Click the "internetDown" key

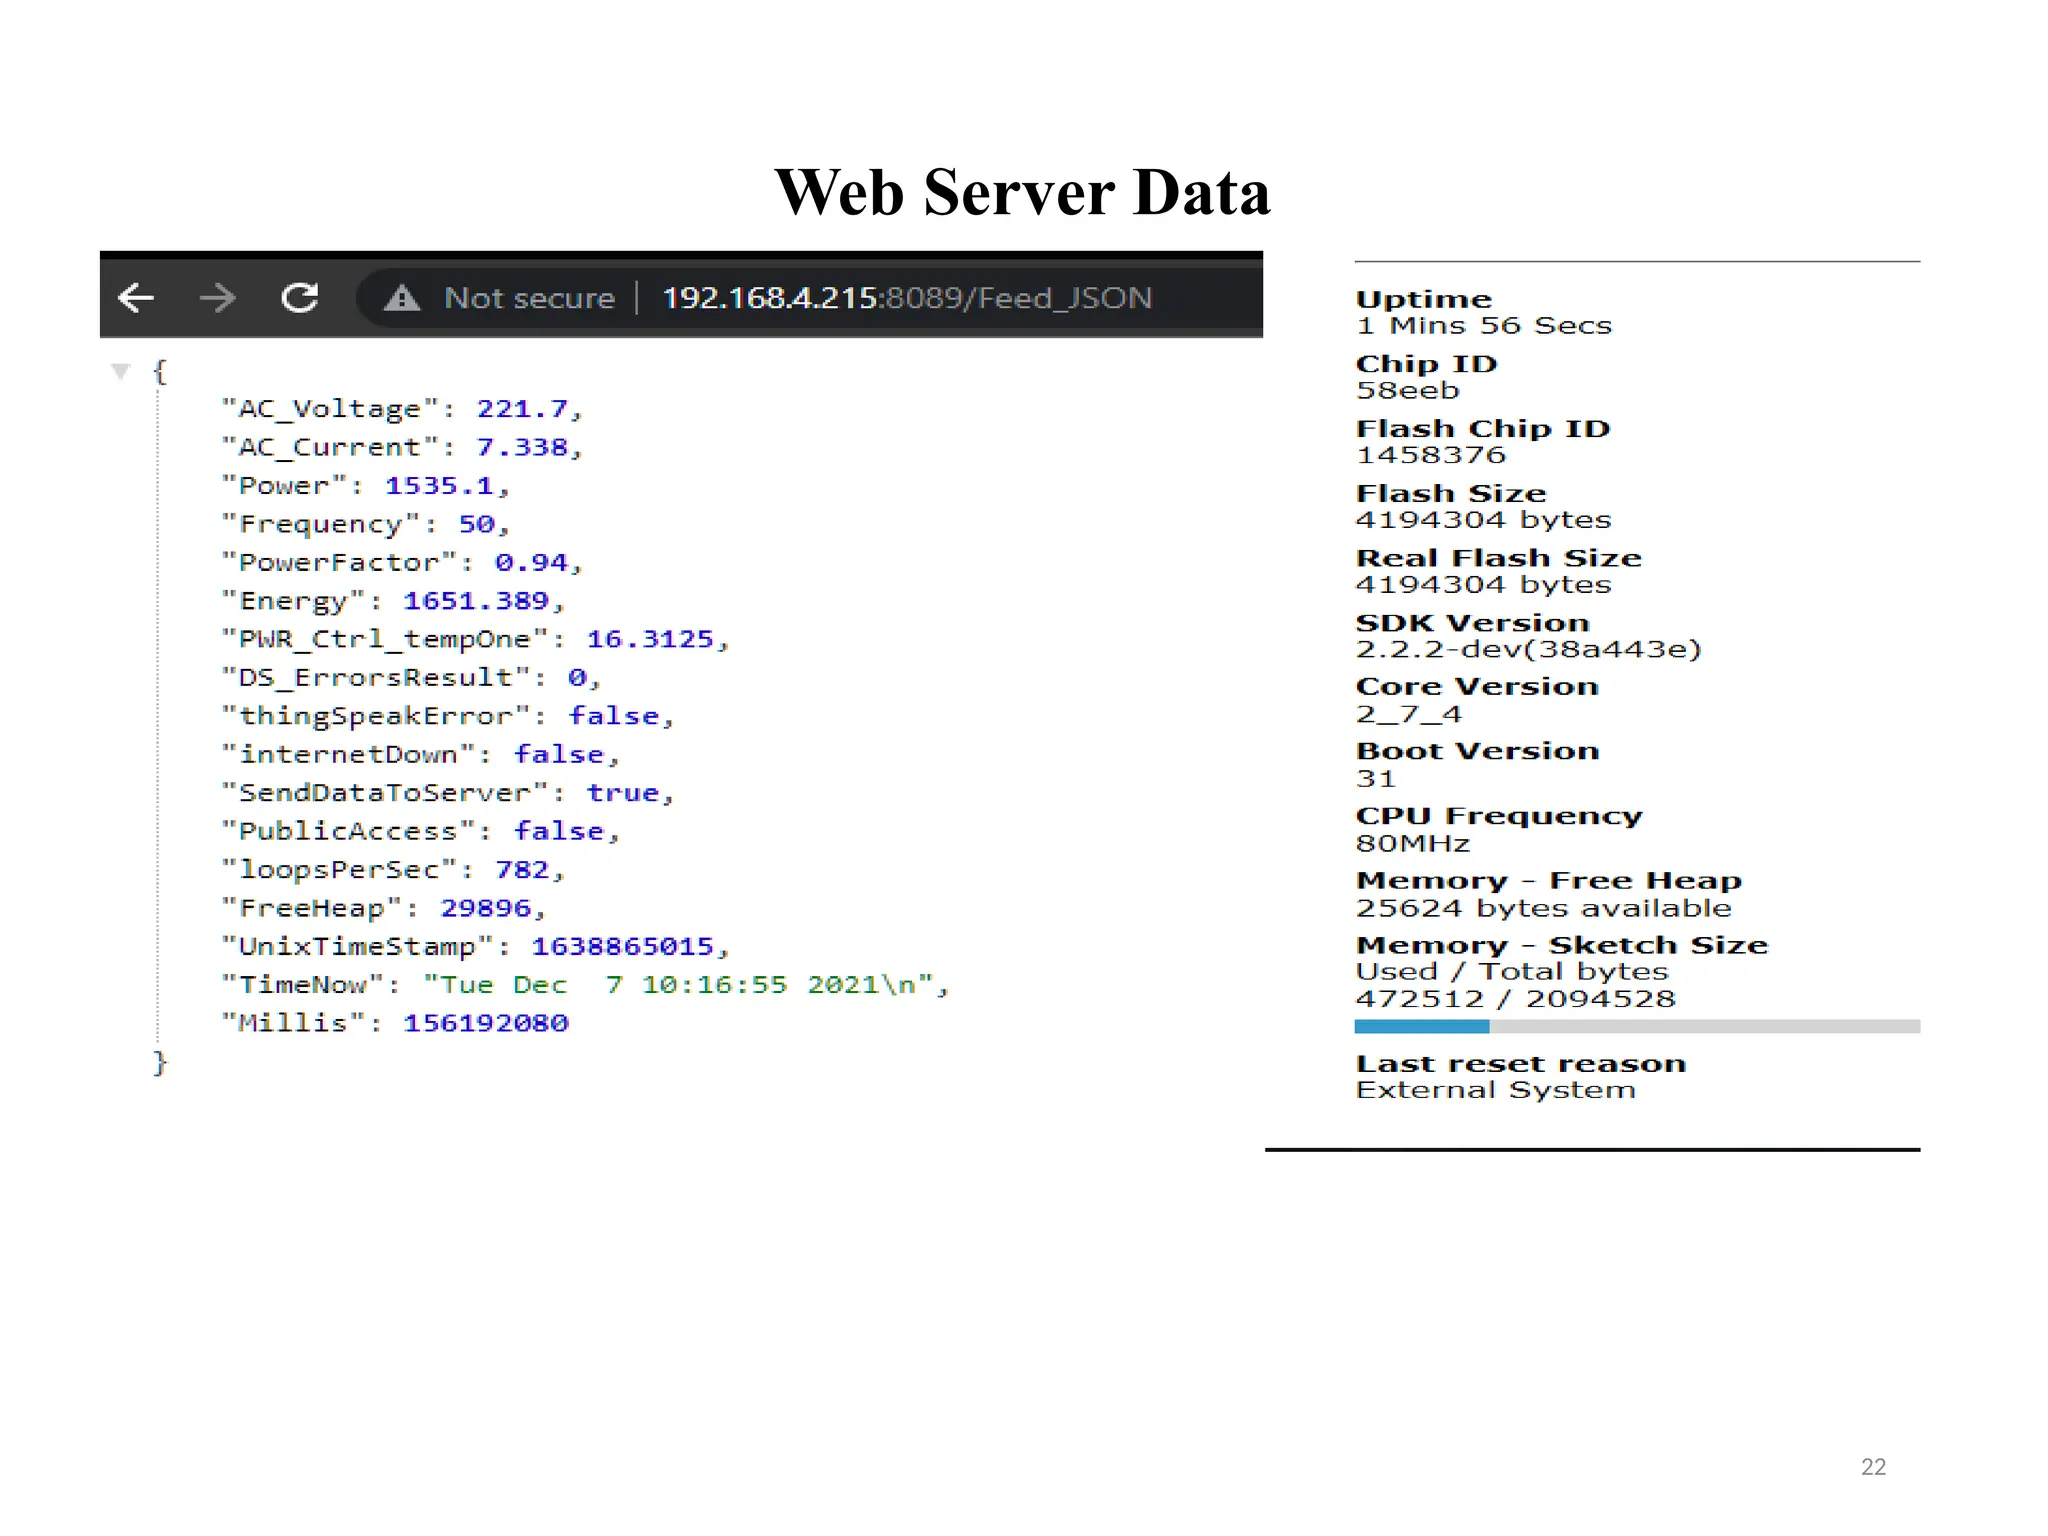[349, 755]
